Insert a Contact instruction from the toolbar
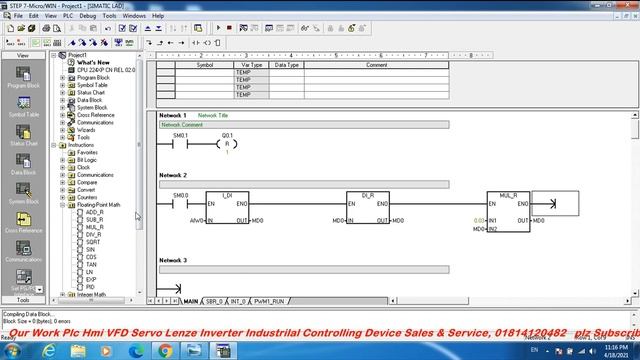 pos(196,42)
